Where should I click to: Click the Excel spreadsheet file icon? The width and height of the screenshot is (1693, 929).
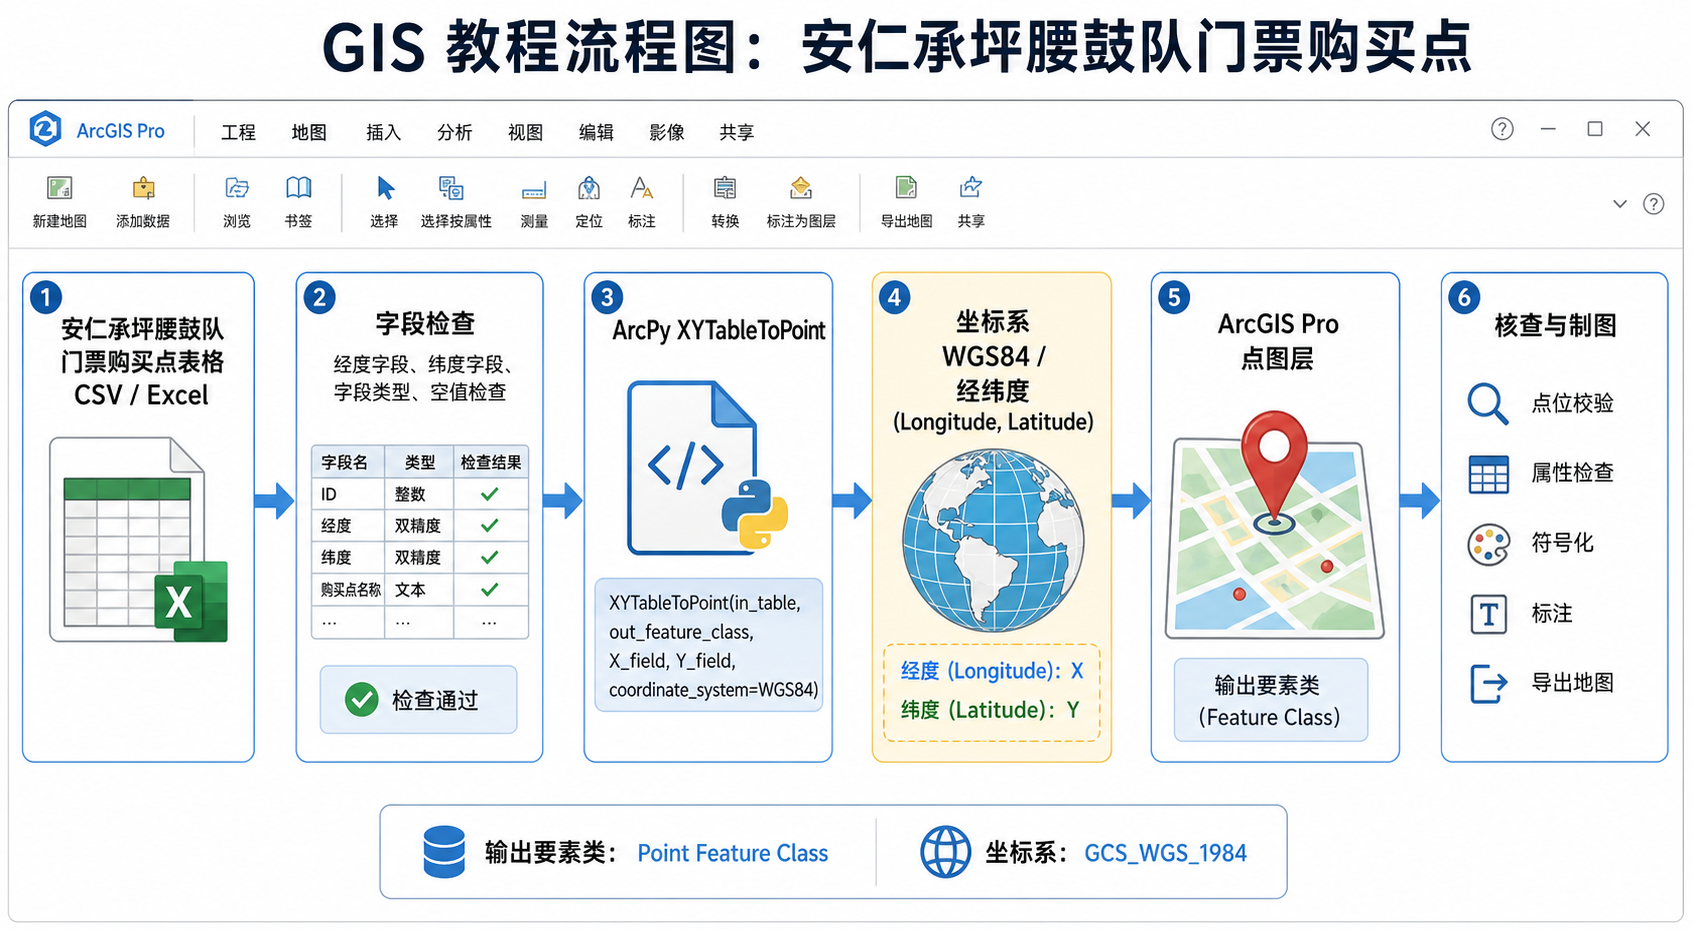(x=138, y=539)
